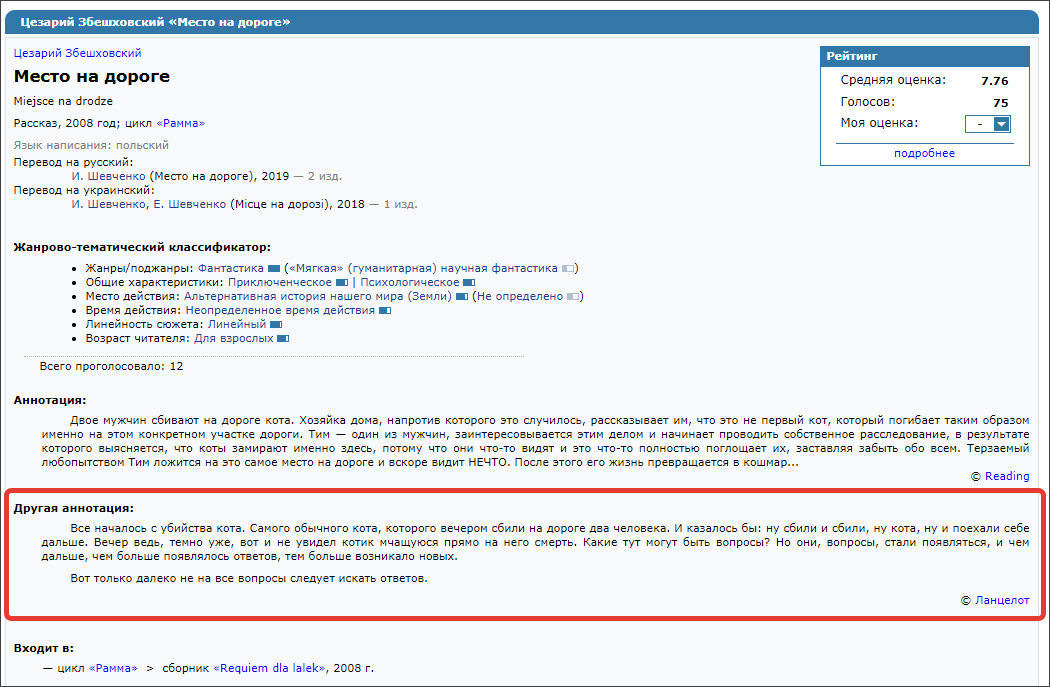Click vote bar icon beside Для взрослых
The image size is (1050, 687).
tap(283, 339)
